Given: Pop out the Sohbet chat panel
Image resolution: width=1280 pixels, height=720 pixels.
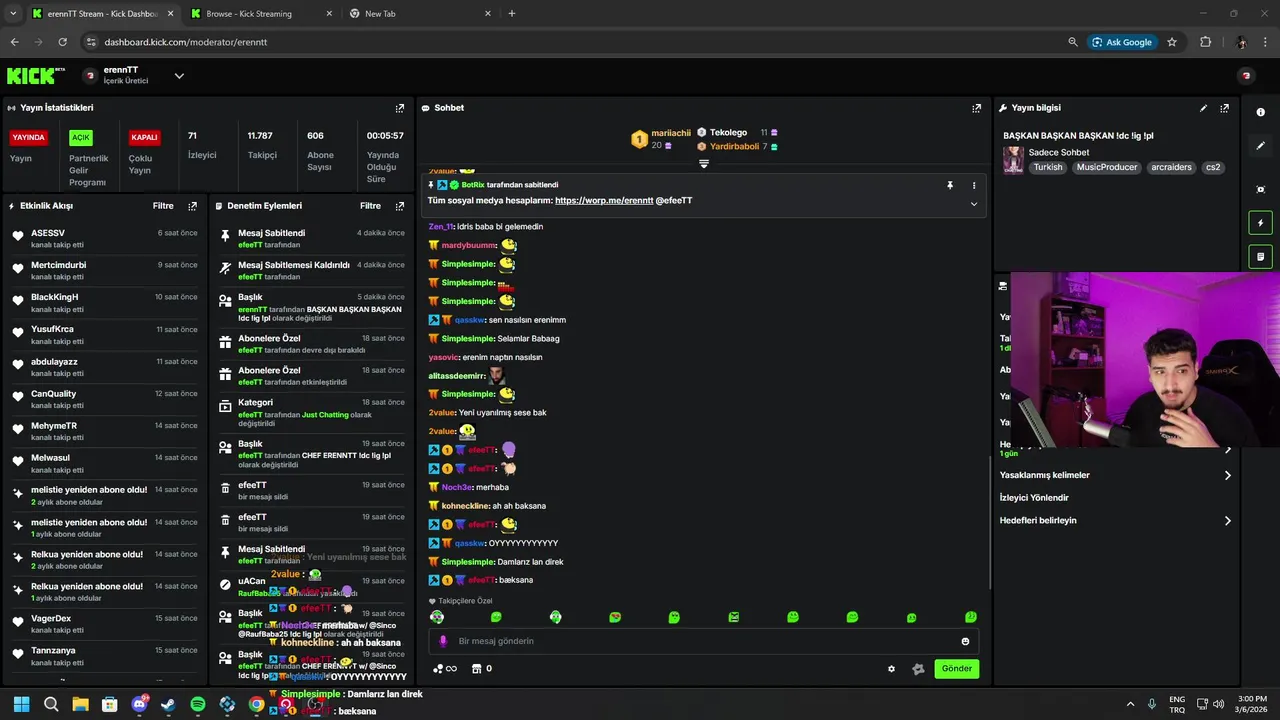Looking at the screenshot, I should (977, 108).
